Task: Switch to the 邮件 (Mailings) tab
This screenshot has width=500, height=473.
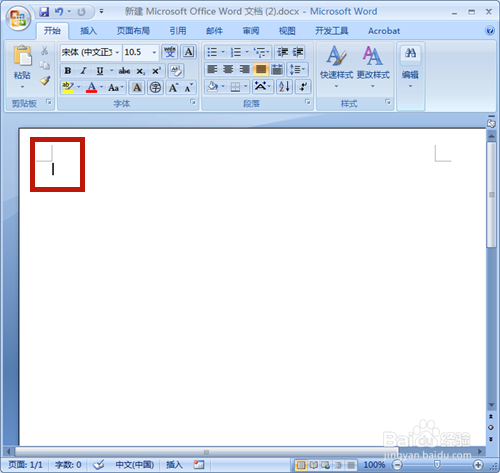Action: 214,31
